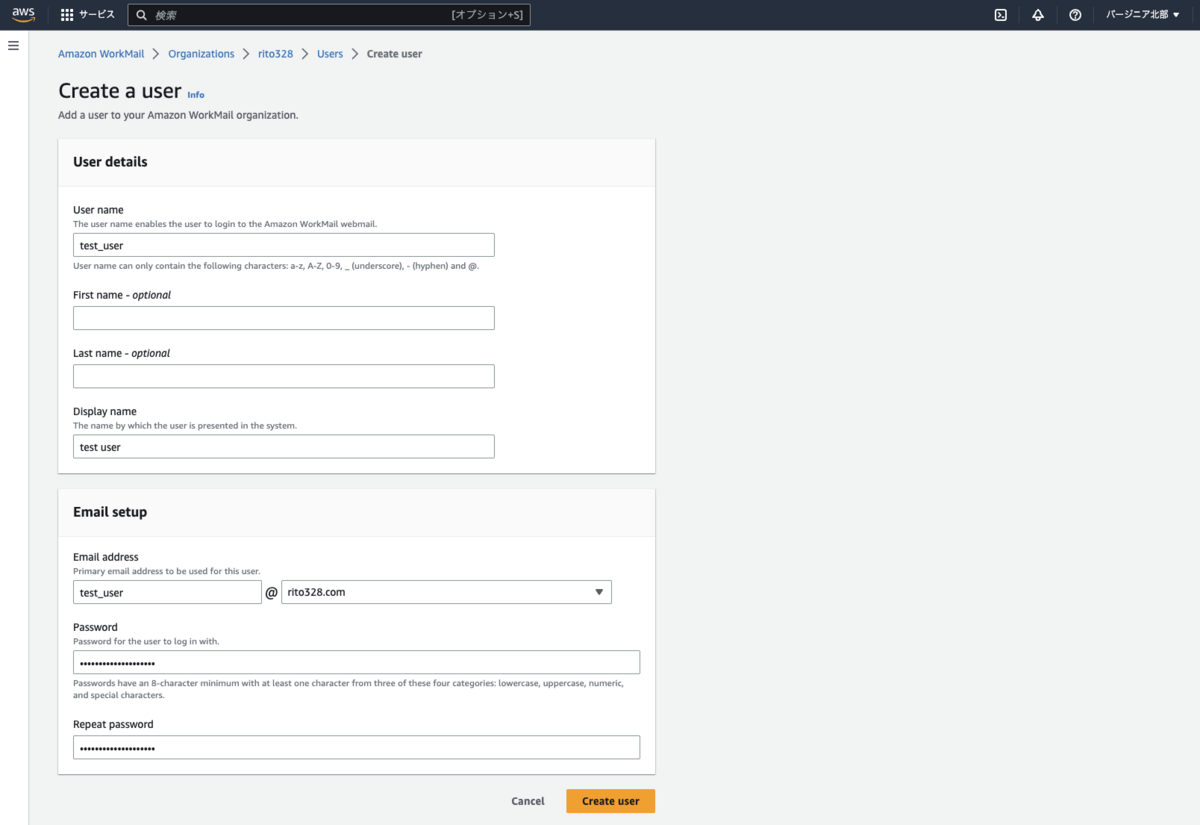Open the サービス menu
Screen dimensions: 1200x825
point(99,14)
